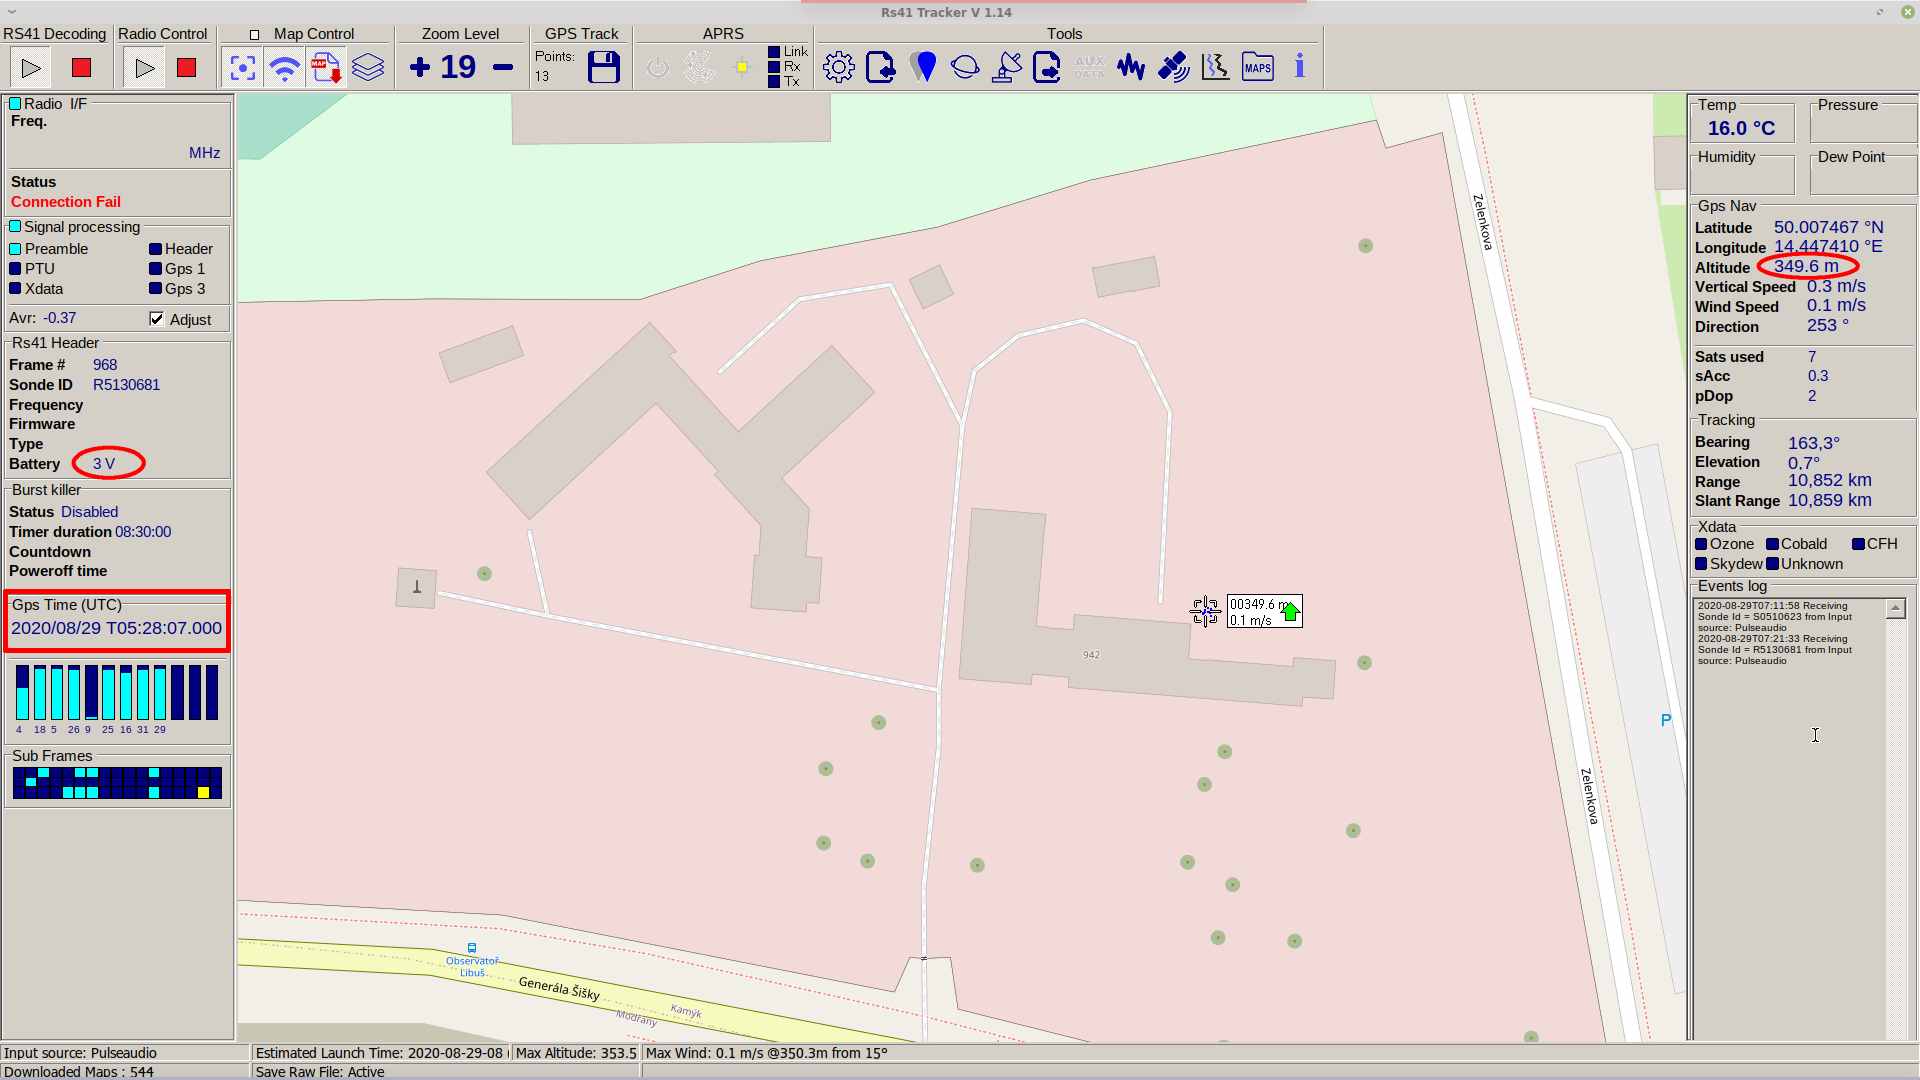Open the signal waveform tool
Screen dimensions: 1920x1080
(x=1131, y=68)
